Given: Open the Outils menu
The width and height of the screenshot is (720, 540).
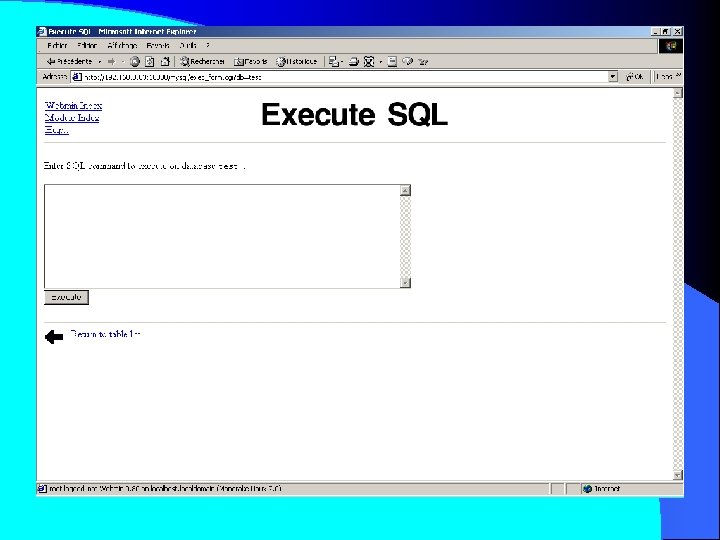Looking at the screenshot, I should pos(188,45).
